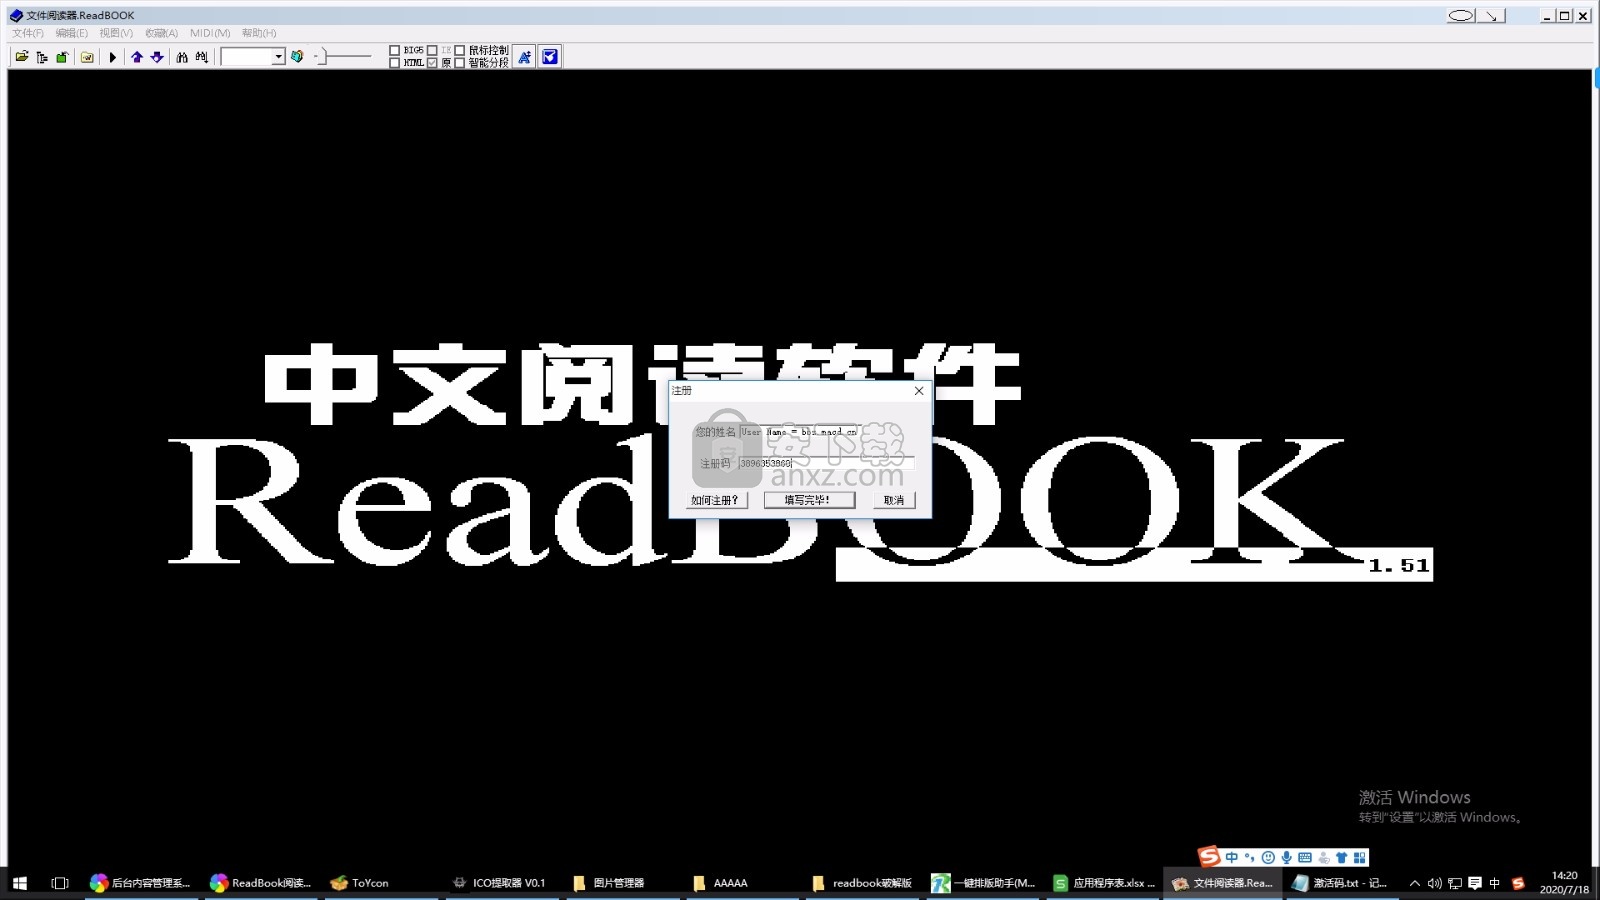
Task: Toggle Sogou 中 Chinese/English mode
Action: point(1231,857)
